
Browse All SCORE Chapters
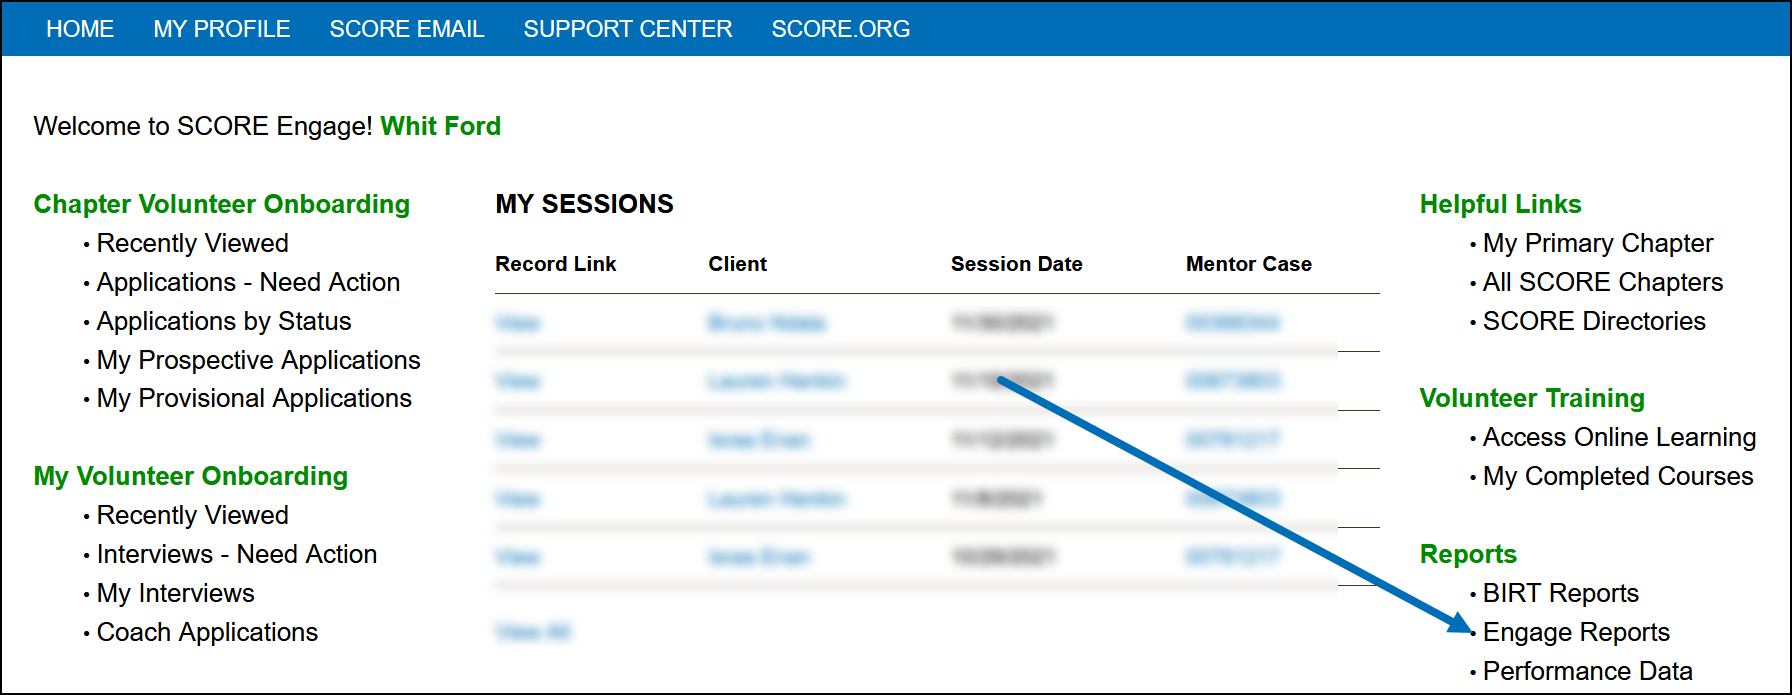[x=1602, y=282]
